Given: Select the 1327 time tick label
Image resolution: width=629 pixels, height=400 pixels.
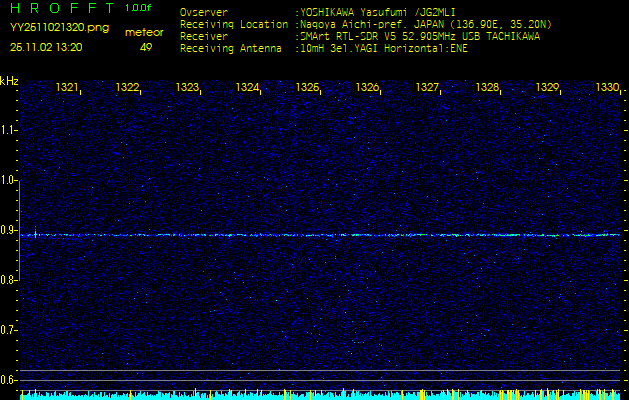Looking at the screenshot, I should point(427,88).
